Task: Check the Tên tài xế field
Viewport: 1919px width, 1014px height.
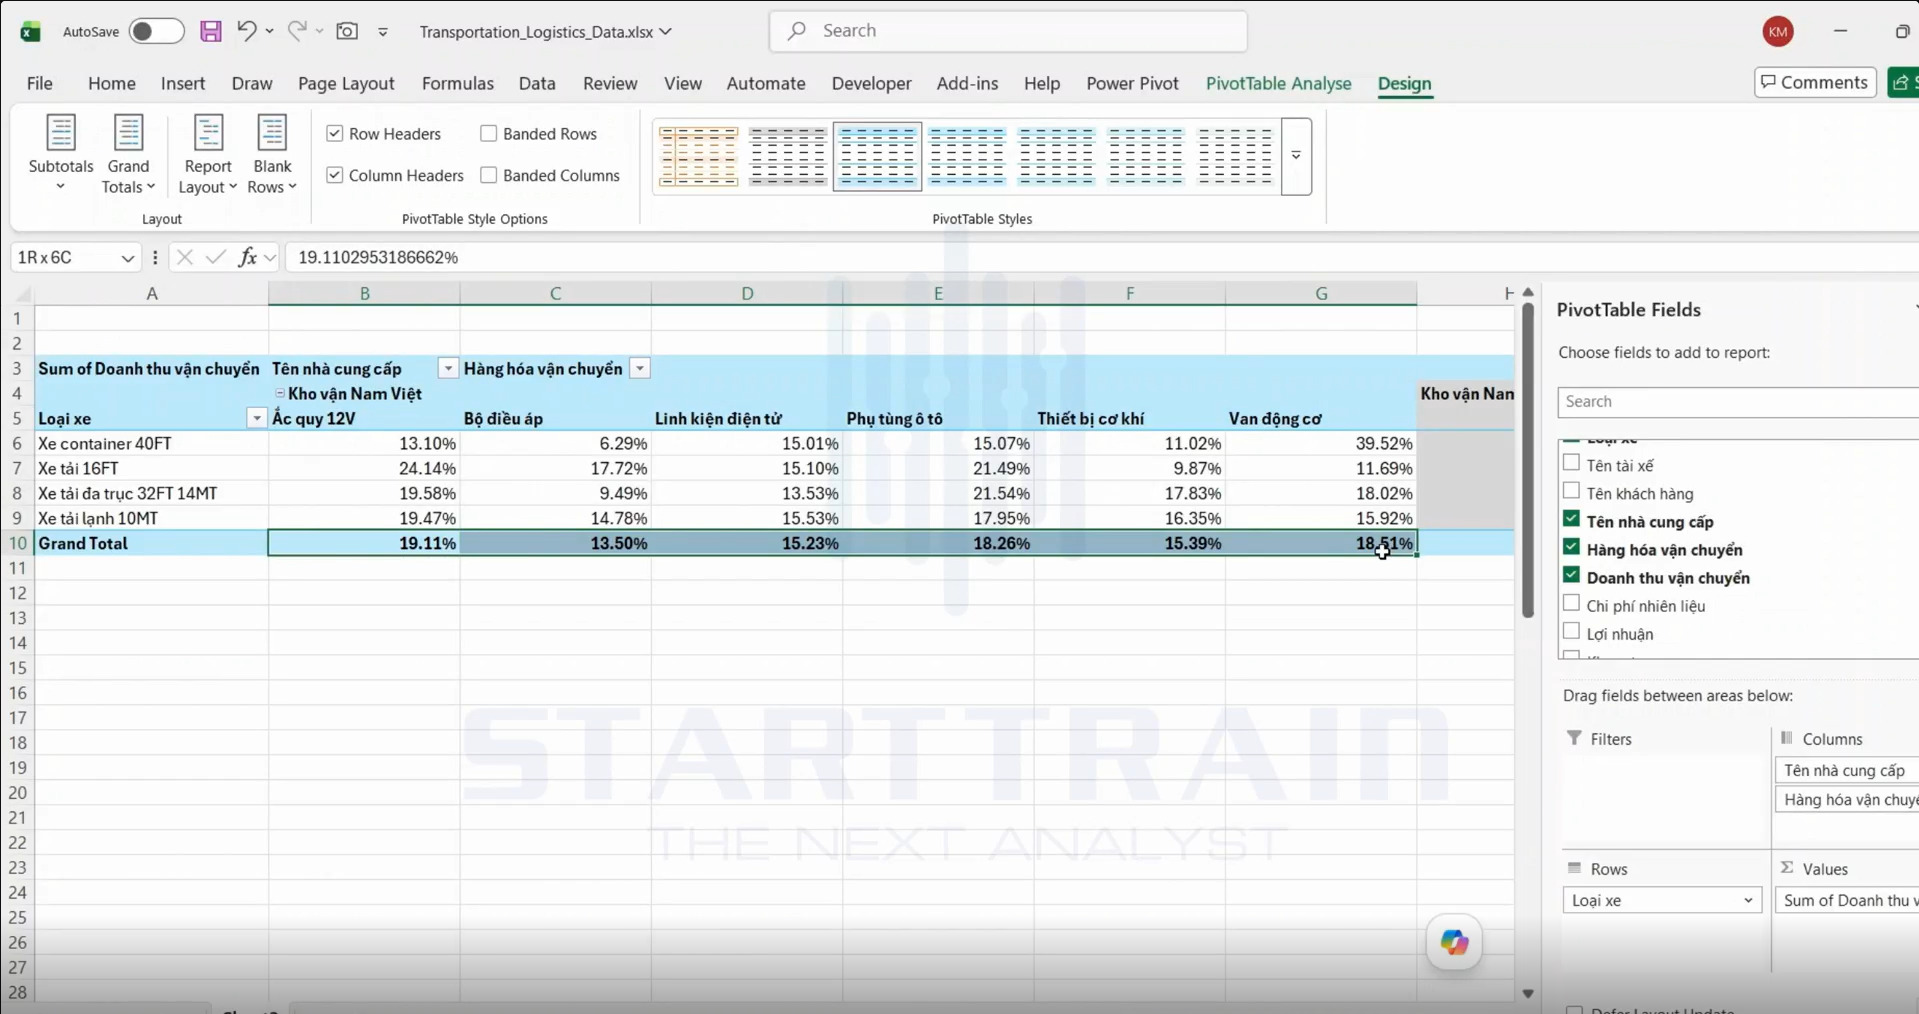Action: [1571, 463]
